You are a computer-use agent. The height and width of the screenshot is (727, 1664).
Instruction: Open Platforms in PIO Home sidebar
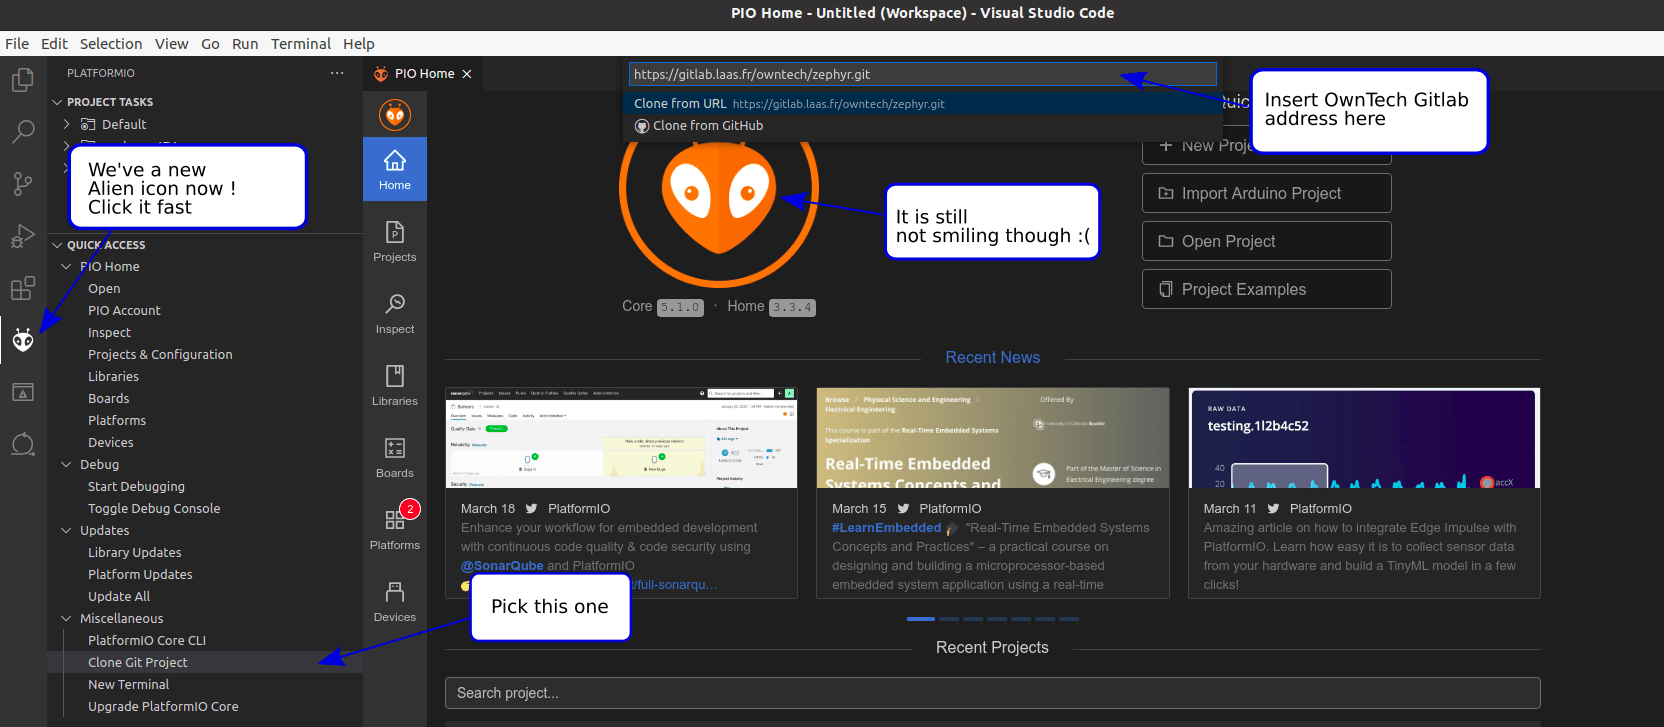395,529
